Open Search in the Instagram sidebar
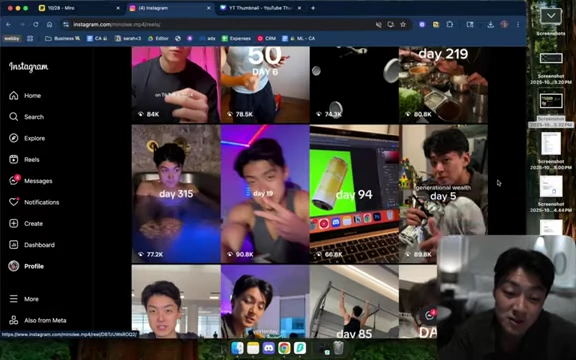 tap(26, 117)
